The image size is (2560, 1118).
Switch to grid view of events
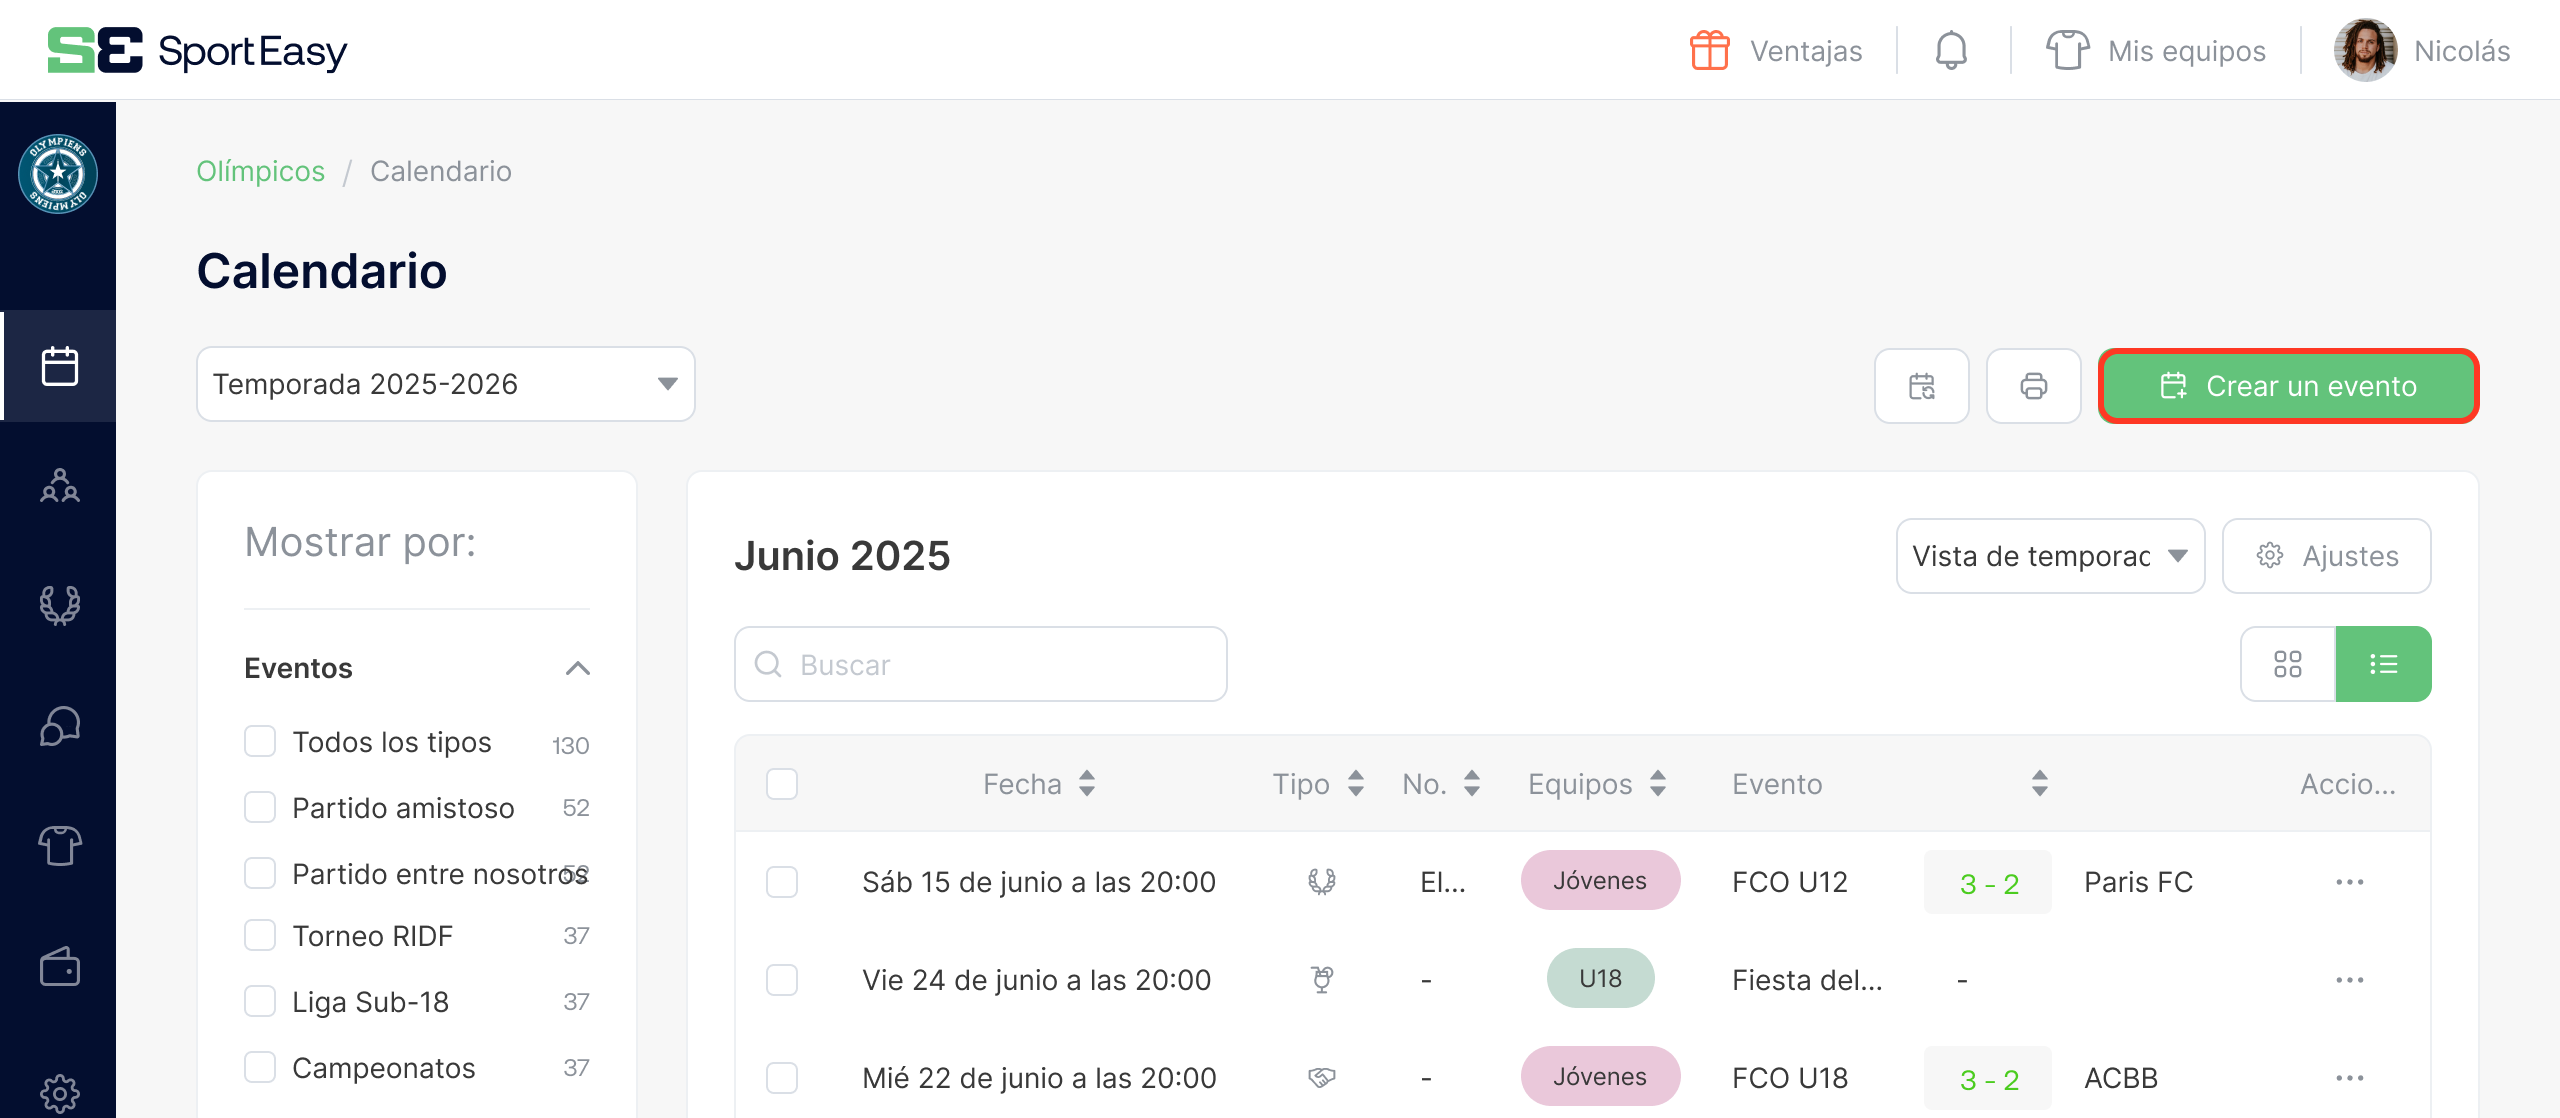[x=2288, y=663]
